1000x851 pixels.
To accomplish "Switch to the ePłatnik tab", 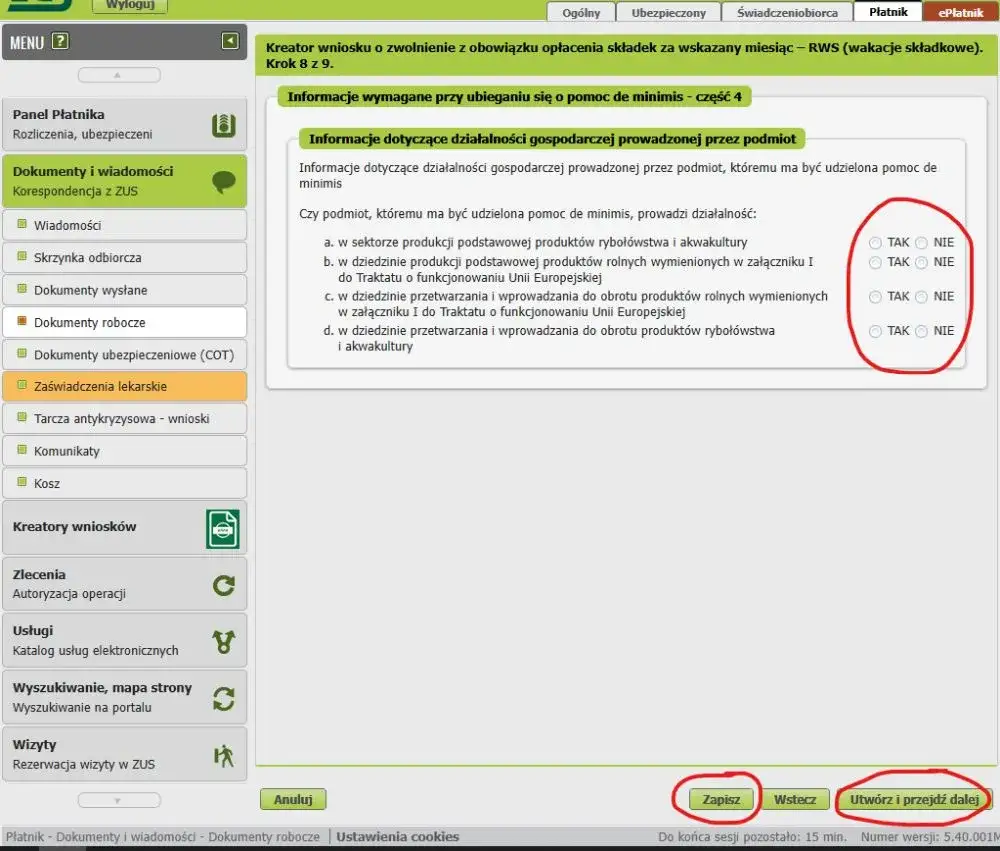I will coord(960,13).
